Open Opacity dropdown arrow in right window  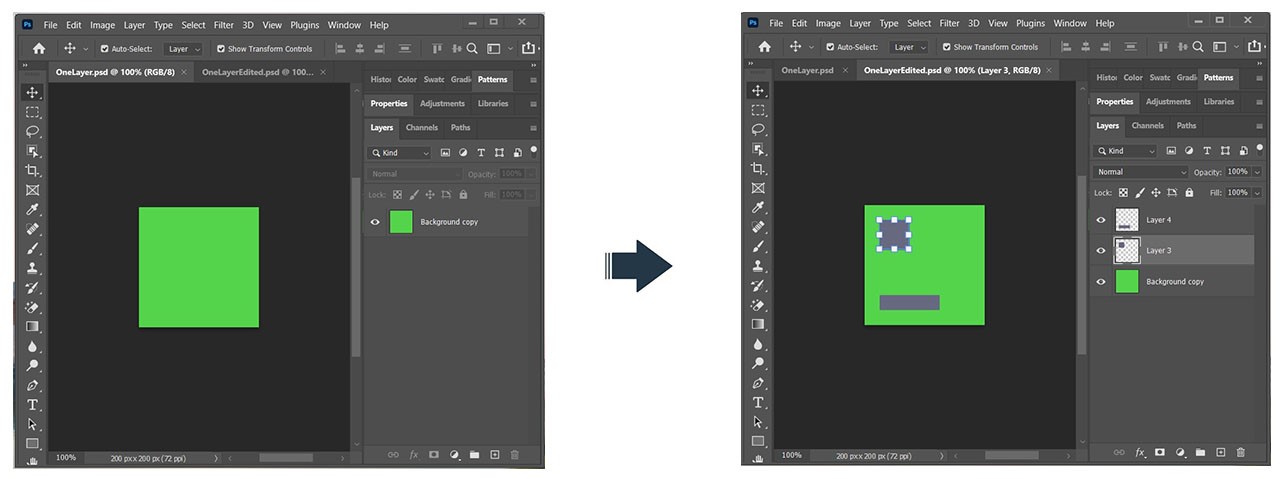coord(1257,172)
